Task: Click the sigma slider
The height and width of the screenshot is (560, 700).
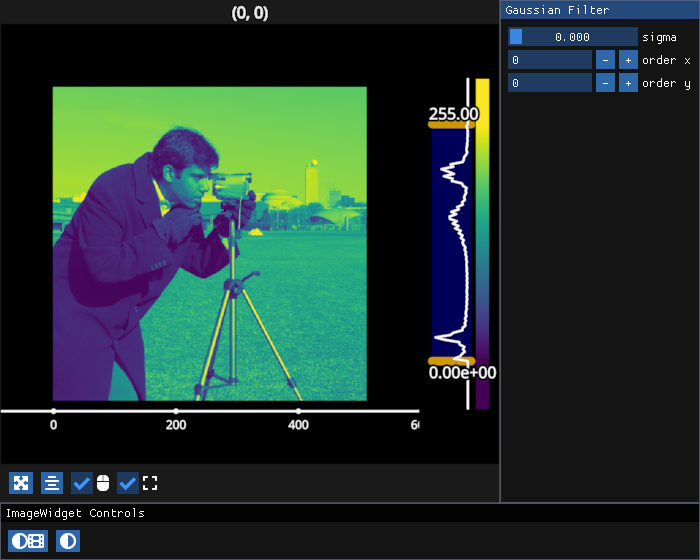Action: pyautogui.click(x=573, y=37)
